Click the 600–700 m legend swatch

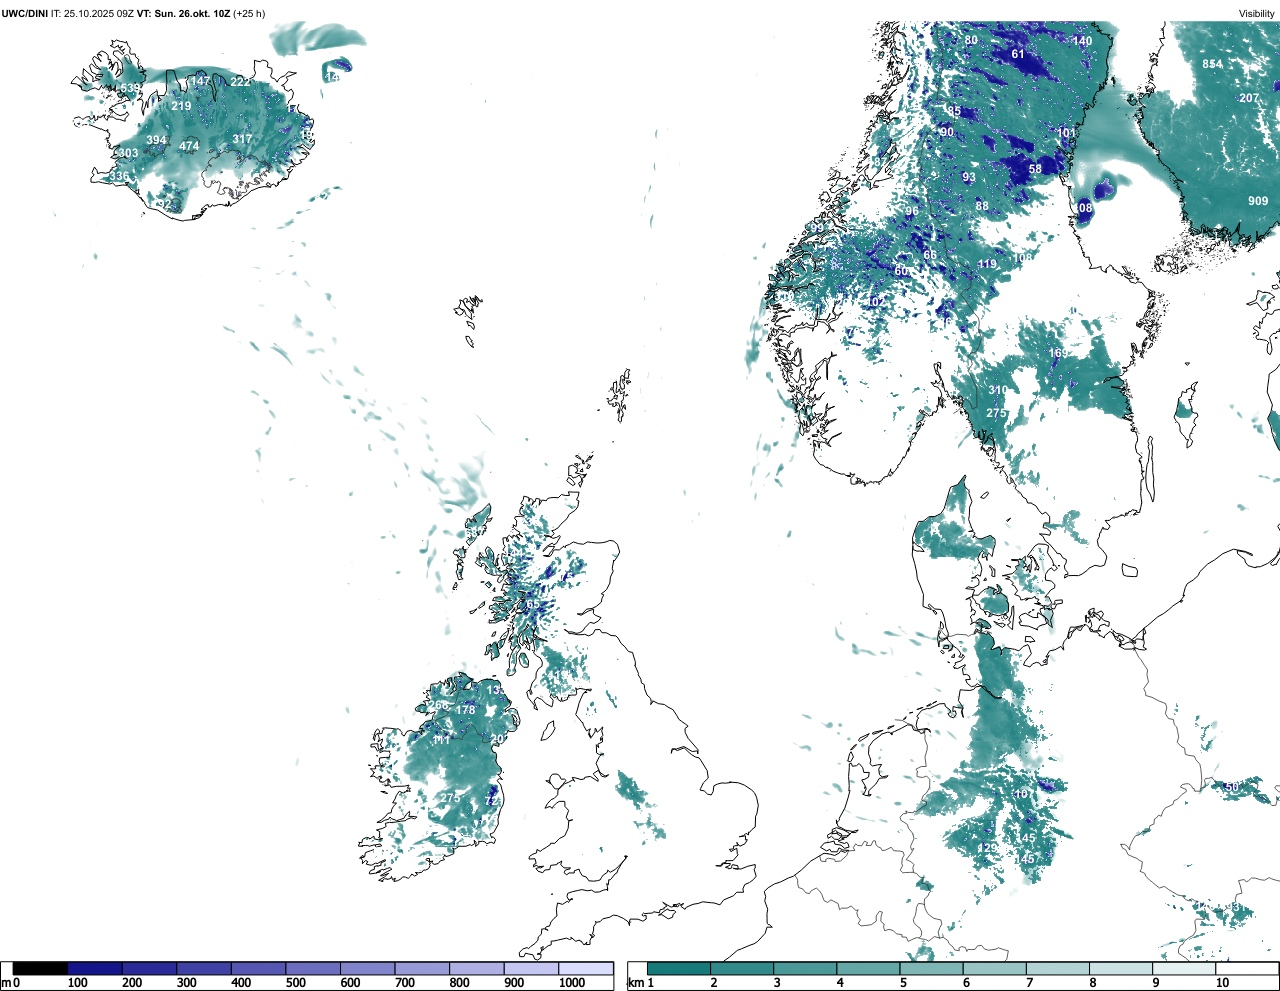click(368, 968)
